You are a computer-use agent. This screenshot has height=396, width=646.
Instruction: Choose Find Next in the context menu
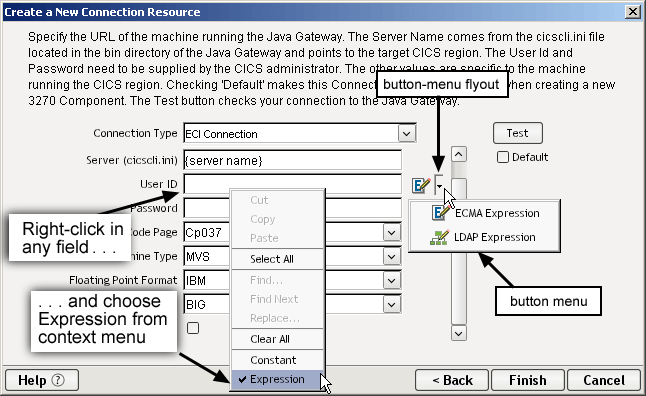277,299
